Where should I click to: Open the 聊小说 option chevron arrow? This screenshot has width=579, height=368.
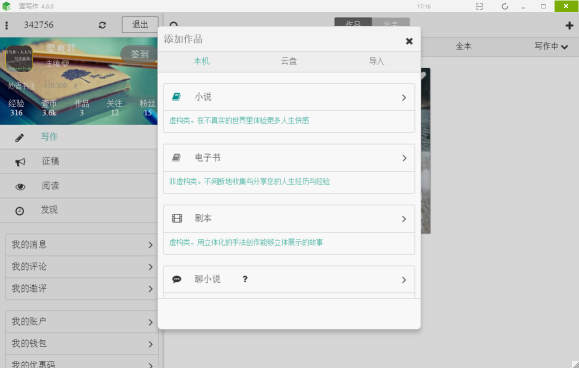pos(404,280)
